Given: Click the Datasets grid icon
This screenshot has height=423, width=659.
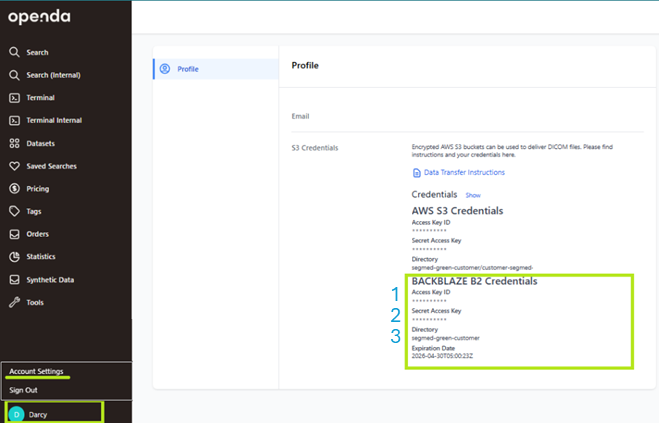Looking at the screenshot, I should coord(14,143).
